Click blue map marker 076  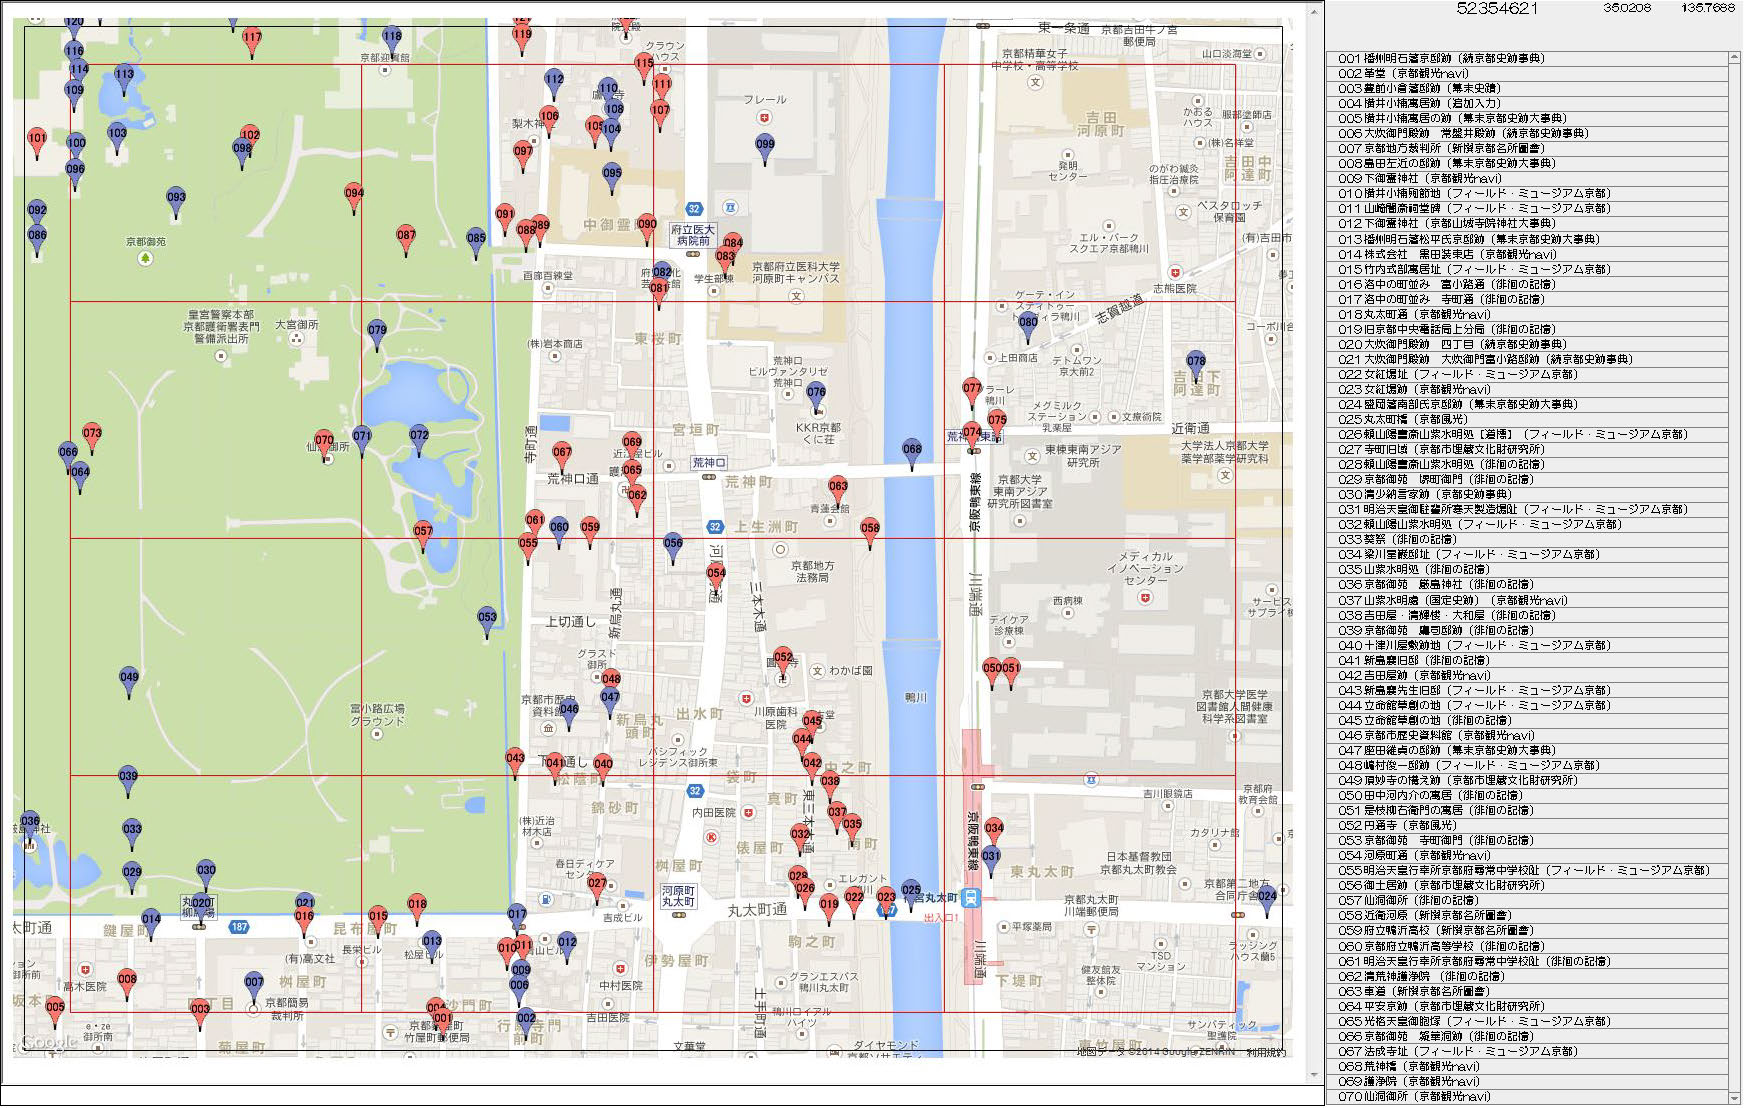(x=816, y=398)
